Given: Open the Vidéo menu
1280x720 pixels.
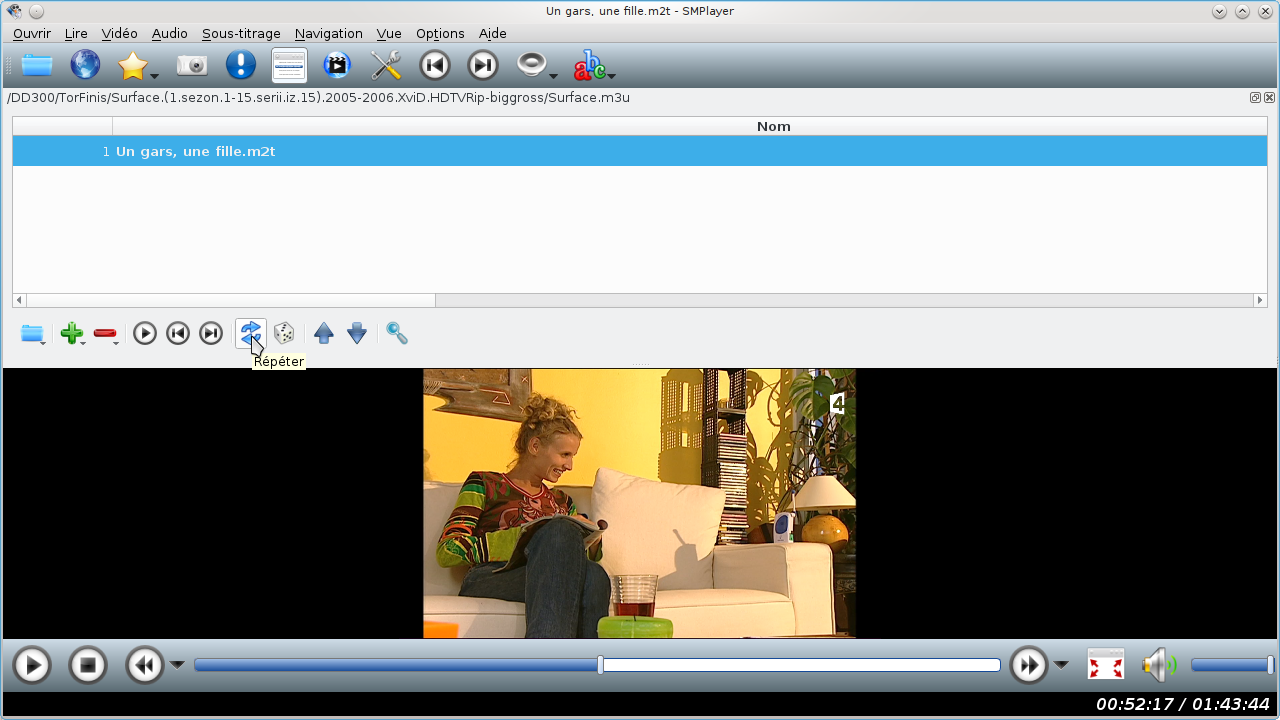Looking at the screenshot, I should [119, 33].
